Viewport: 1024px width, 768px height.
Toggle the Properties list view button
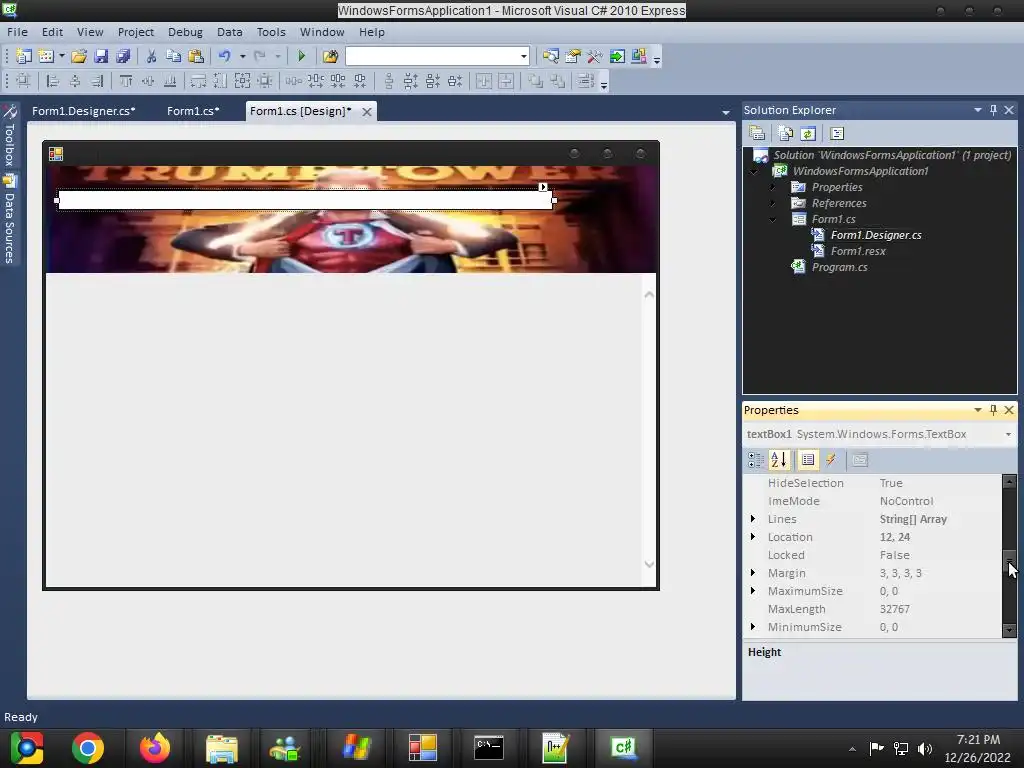tap(808, 460)
